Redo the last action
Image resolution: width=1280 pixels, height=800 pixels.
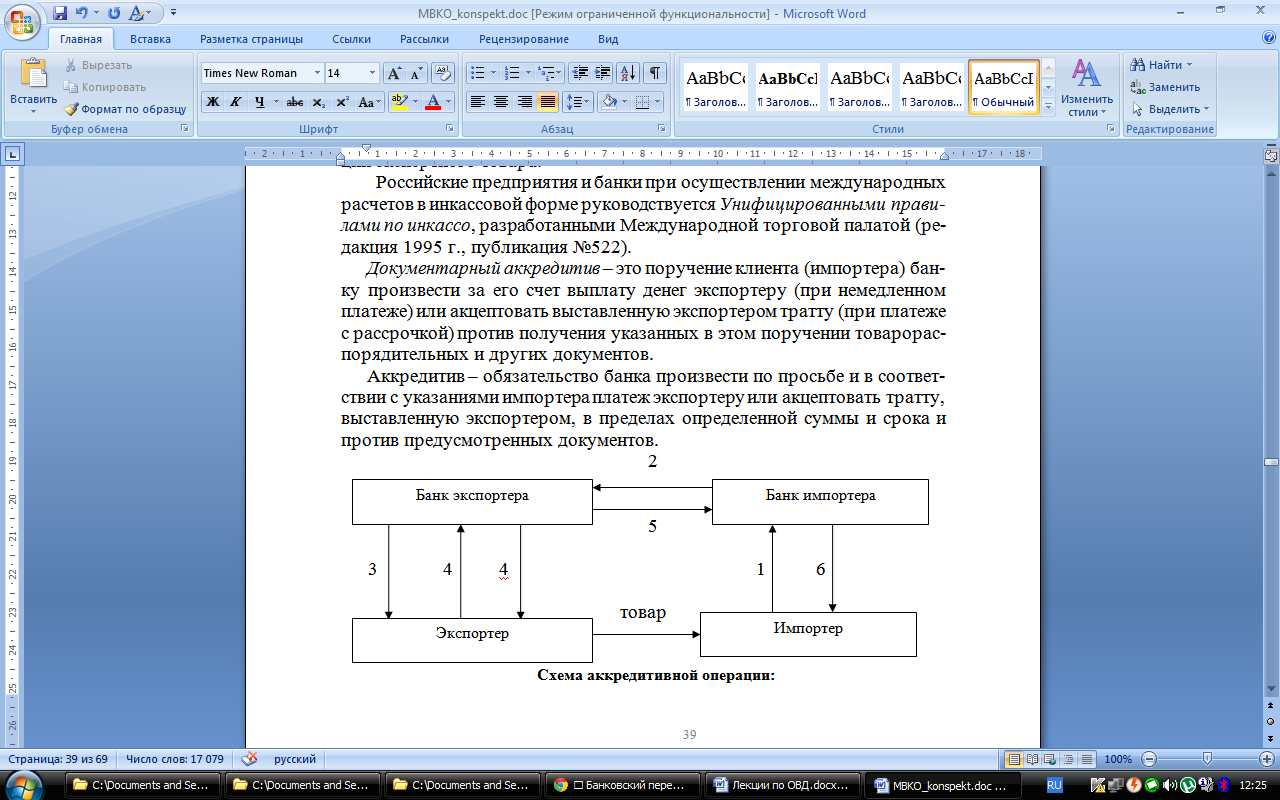[114, 13]
